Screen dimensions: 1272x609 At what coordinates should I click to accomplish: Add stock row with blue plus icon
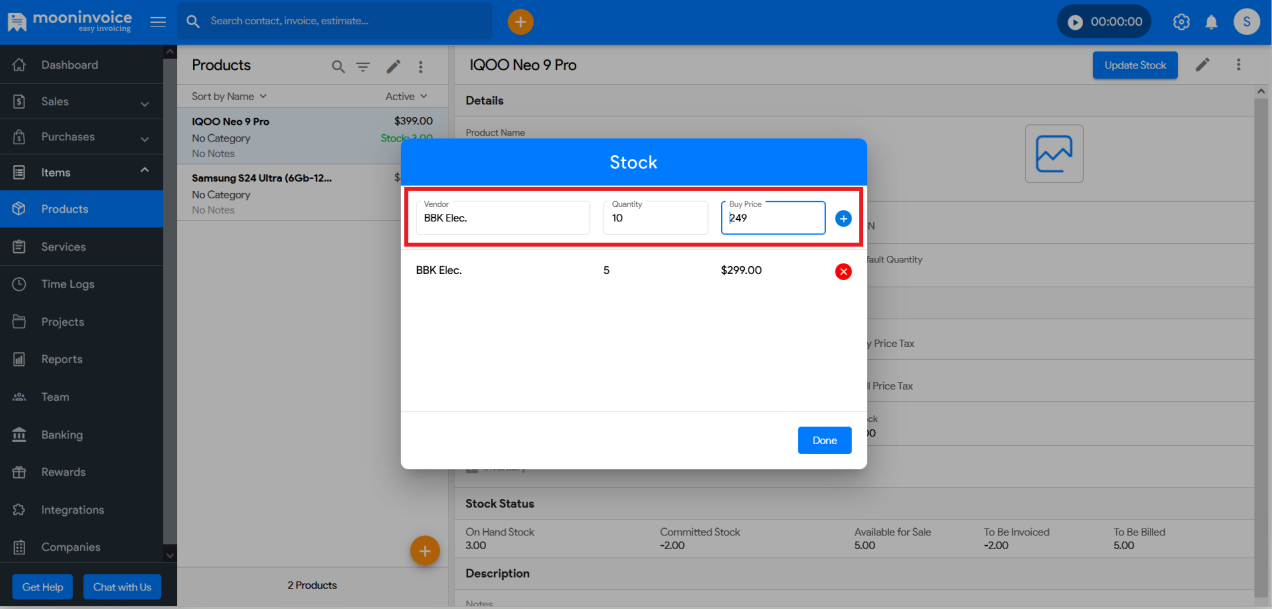click(x=843, y=218)
